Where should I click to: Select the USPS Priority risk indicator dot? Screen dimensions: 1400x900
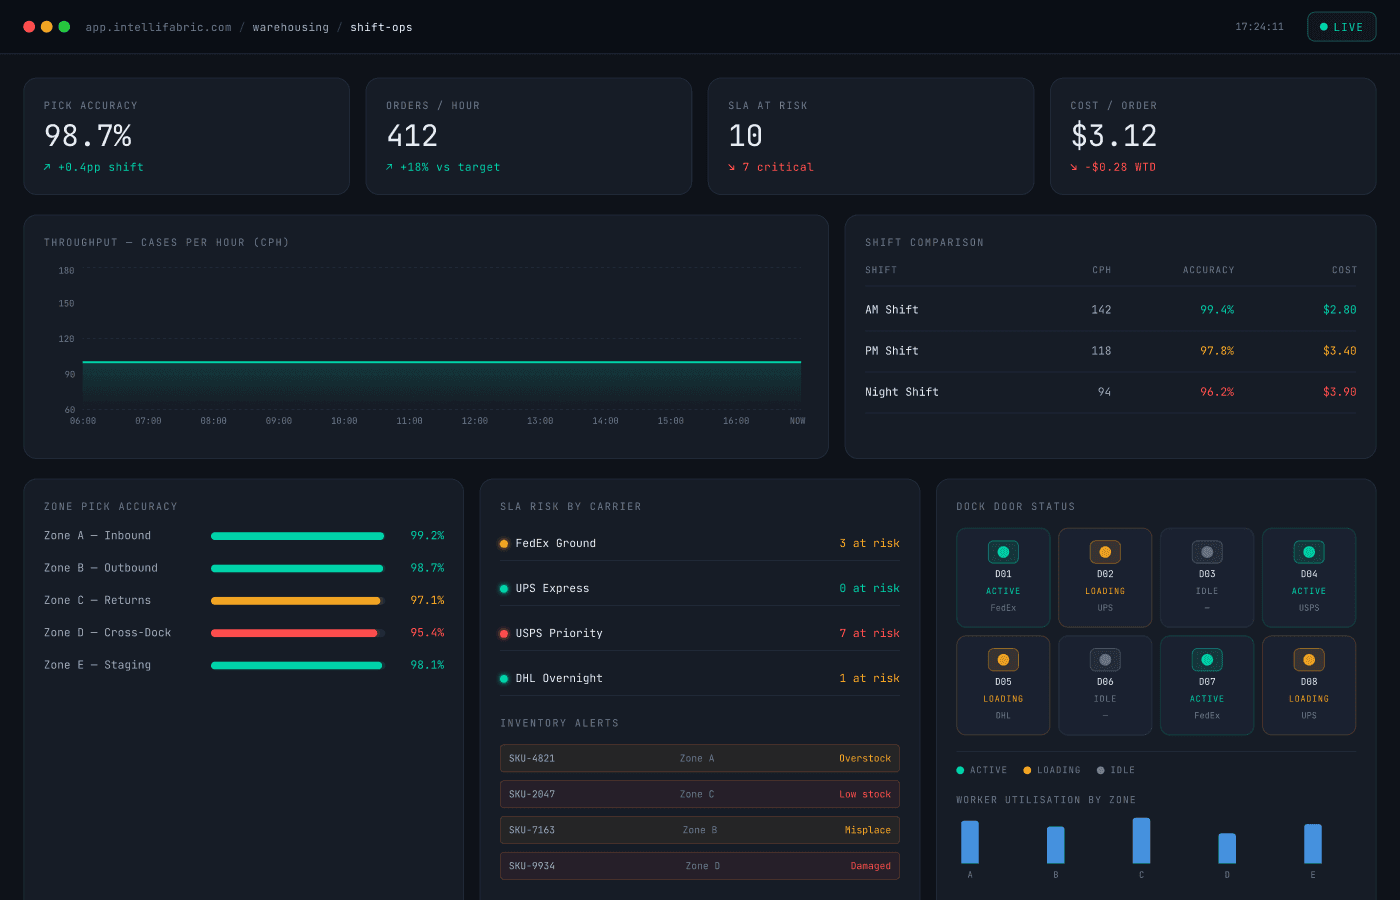click(503, 632)
